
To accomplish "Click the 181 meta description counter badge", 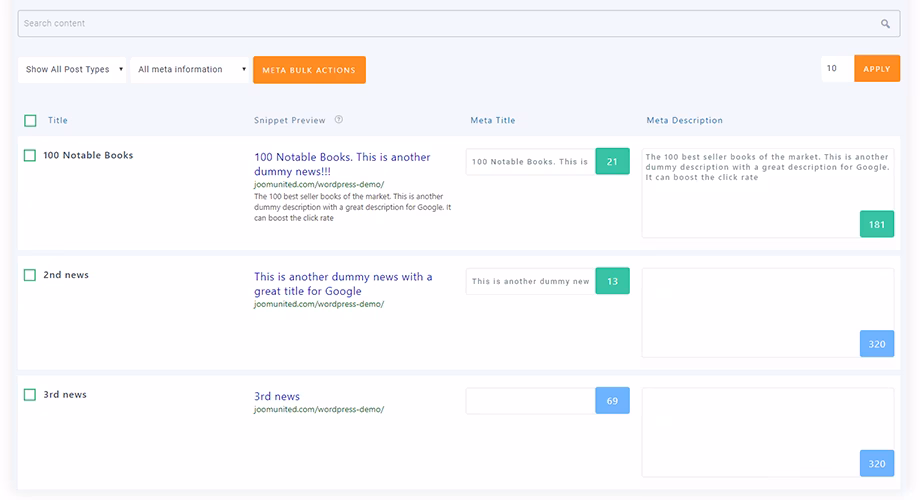I will pos(876,224).
